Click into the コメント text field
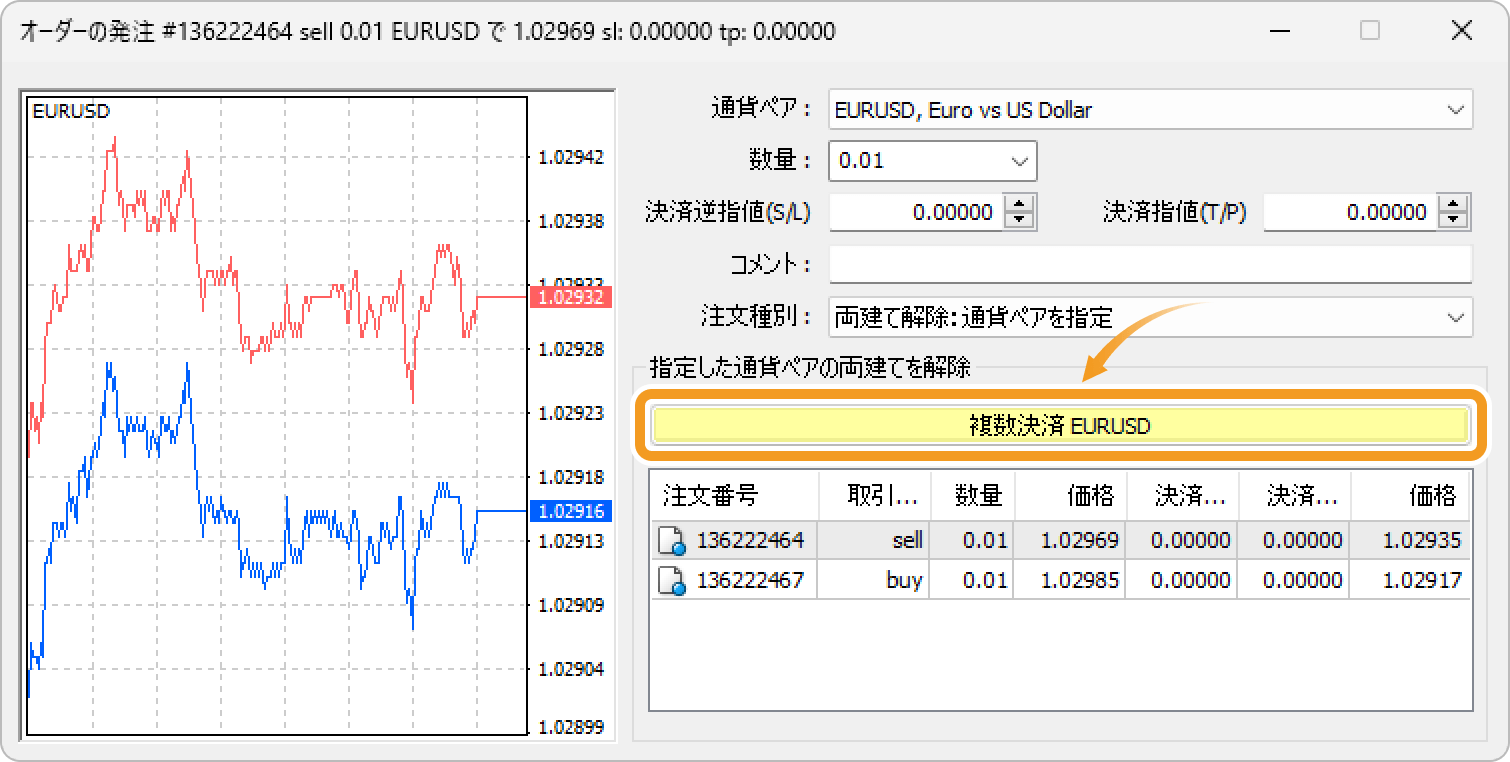The height and width of the screenshot is (762, 1510). point(1150,265)
